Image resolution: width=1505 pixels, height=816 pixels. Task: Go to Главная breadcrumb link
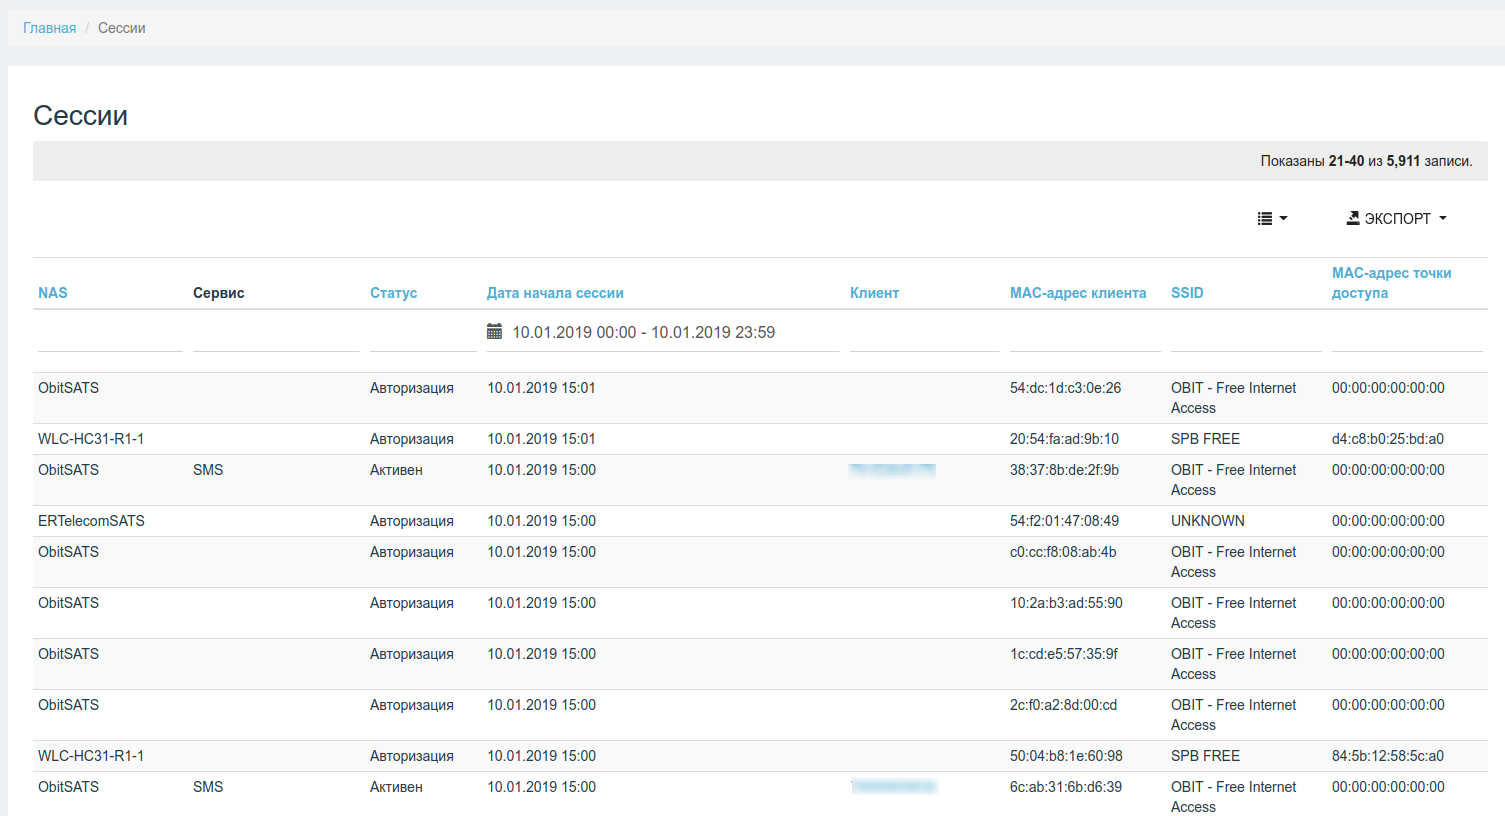[49, 28]
